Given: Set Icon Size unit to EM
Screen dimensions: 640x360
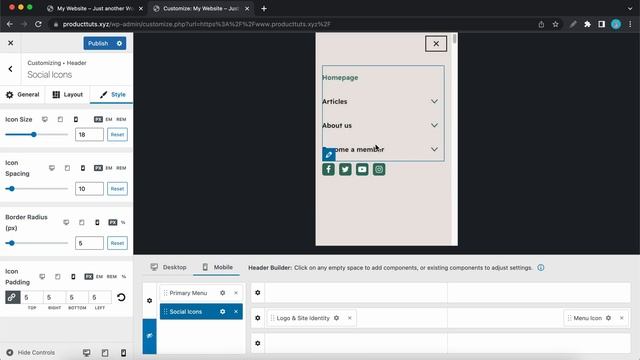Looking at the screenshot, I should (x=109, y=119).
